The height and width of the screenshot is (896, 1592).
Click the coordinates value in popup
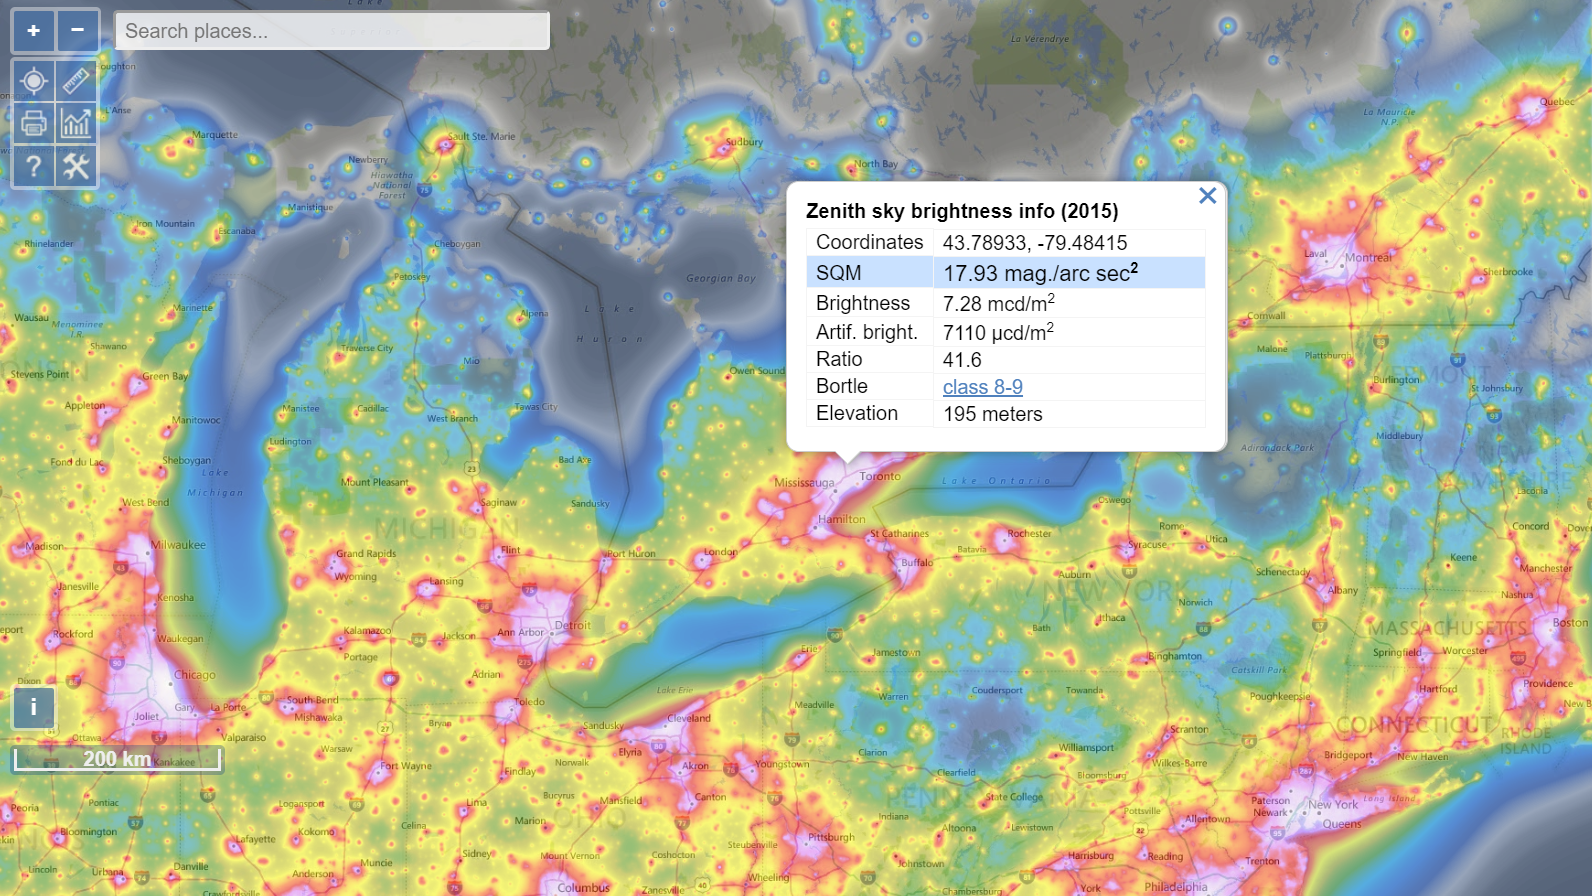(1034, 243)
